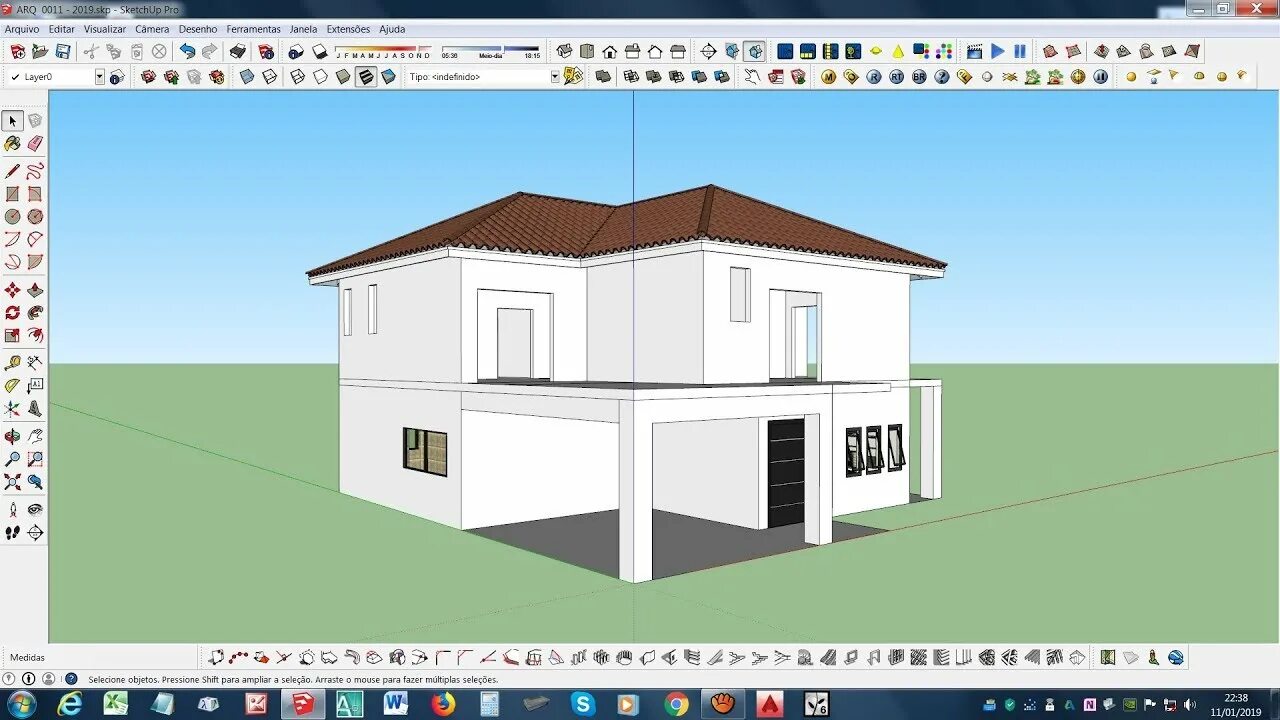Screen dimensions: 1280x720
Task: Choose the Circle tool
Action: pos(13,216)
